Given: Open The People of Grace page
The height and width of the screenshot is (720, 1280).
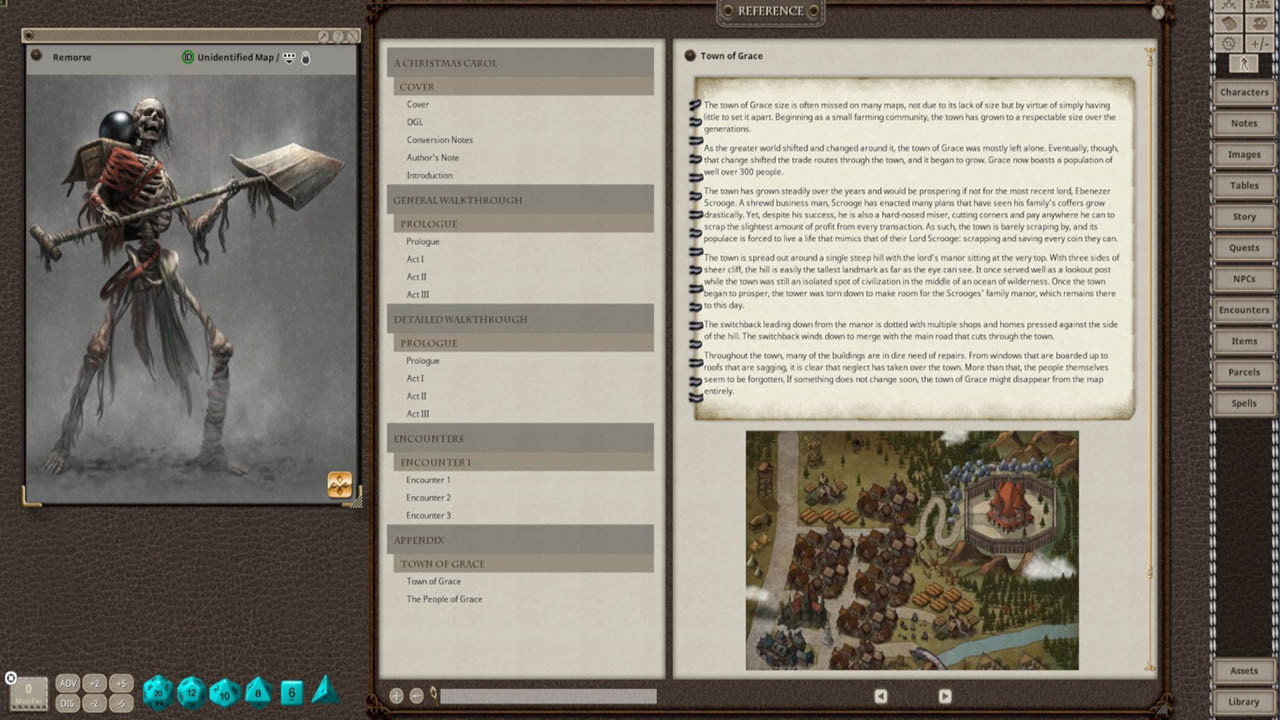Looking at the screenshot, I should [x=444, y=599].
